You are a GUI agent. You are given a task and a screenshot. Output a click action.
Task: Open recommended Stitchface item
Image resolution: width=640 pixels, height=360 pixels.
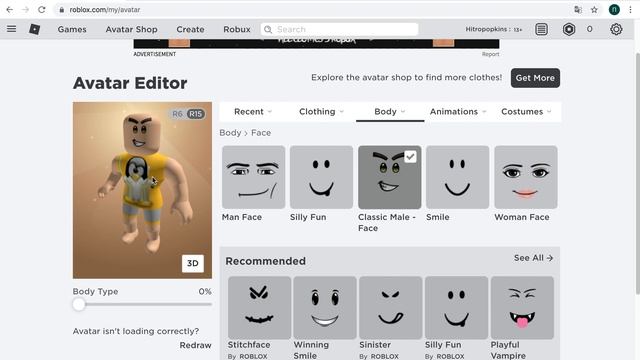click(259, 308)
